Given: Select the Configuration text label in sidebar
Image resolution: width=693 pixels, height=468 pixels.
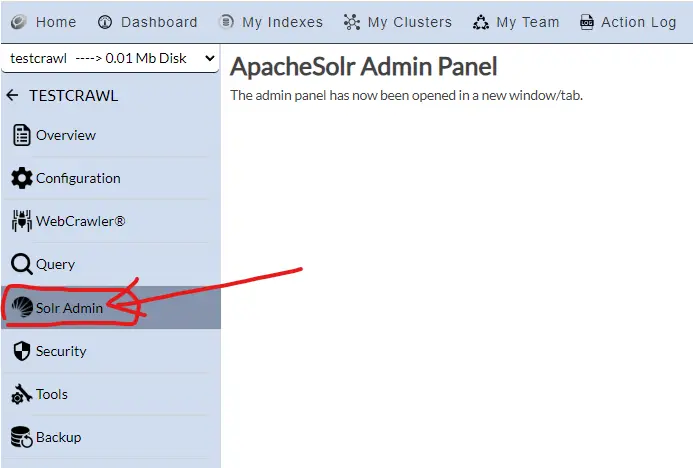Looking at the screenshot, I should click(78, 178).
